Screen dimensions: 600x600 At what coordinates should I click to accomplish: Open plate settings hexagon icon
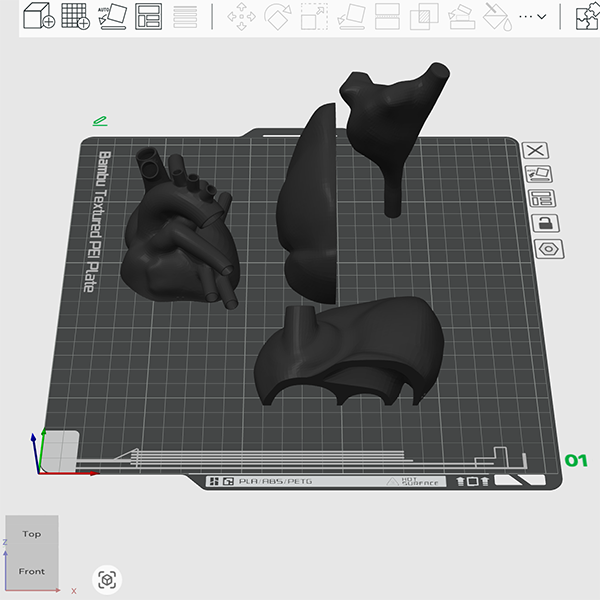(x=550, y=249)
